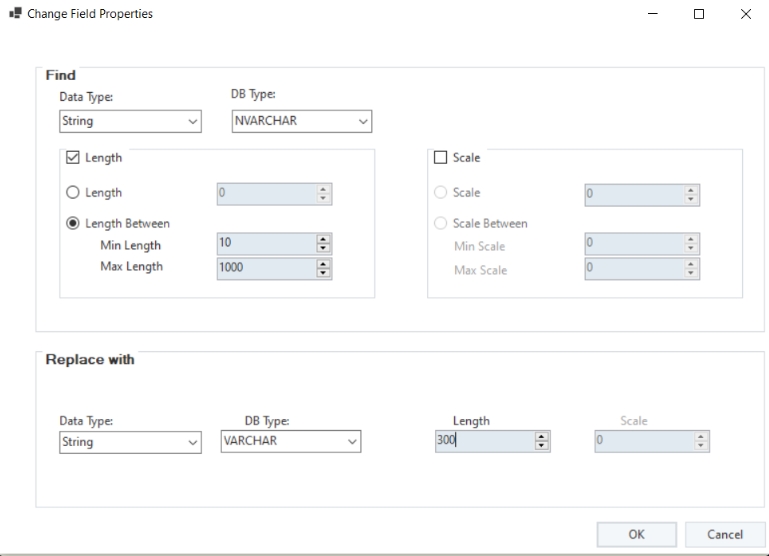Image resolution: width=769 pixels, height=556 pixels.
Task: Increase Replace with Length using up arrow
Action: (541, 436)
